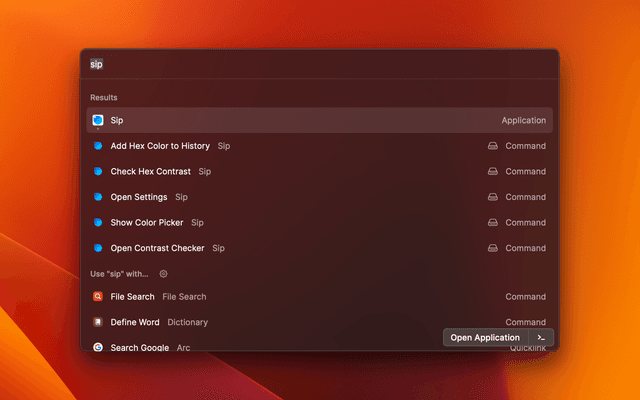Click the Add Hex Color to History icon

pyautogui.click(x=98, y=146)
